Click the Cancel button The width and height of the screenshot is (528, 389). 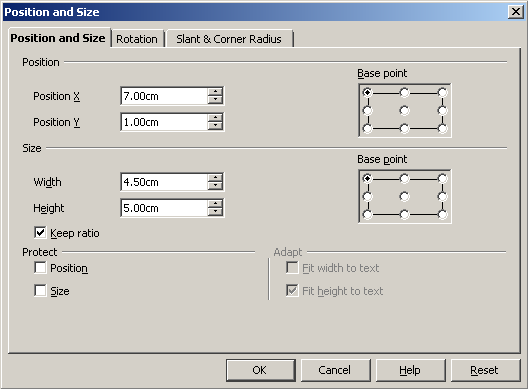[x=335, y=370]
